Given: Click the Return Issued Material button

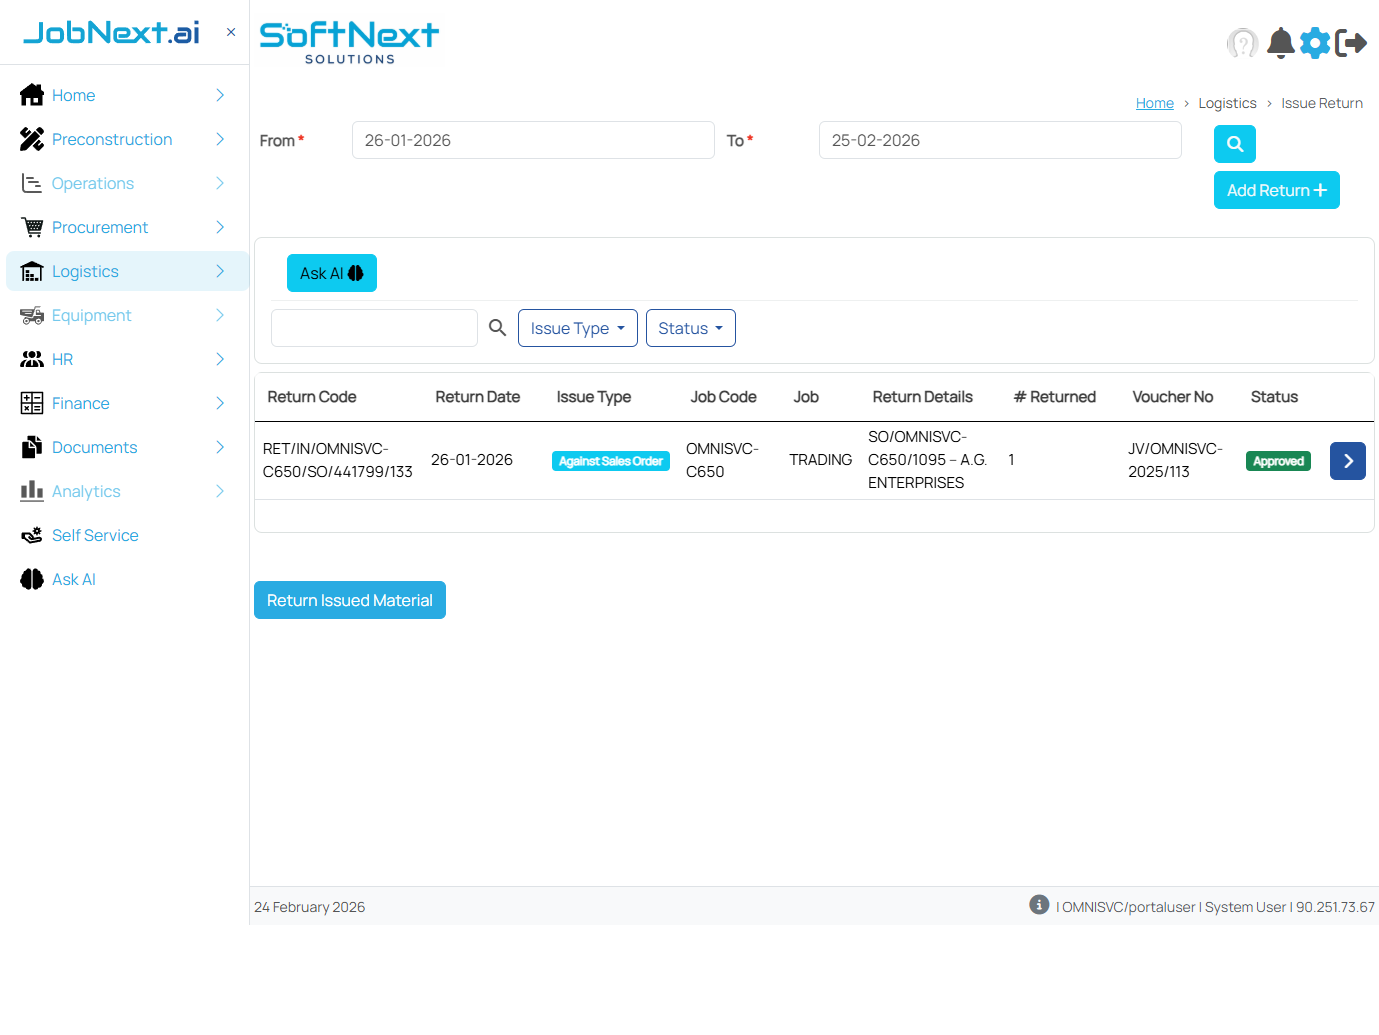Looking at the screenshot, I should tap(349, 600).
